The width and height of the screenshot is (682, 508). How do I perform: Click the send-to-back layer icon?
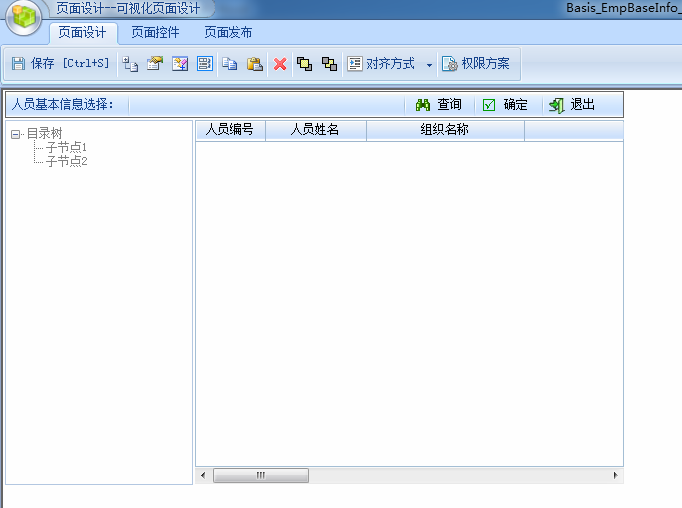(x=329, y=64)
